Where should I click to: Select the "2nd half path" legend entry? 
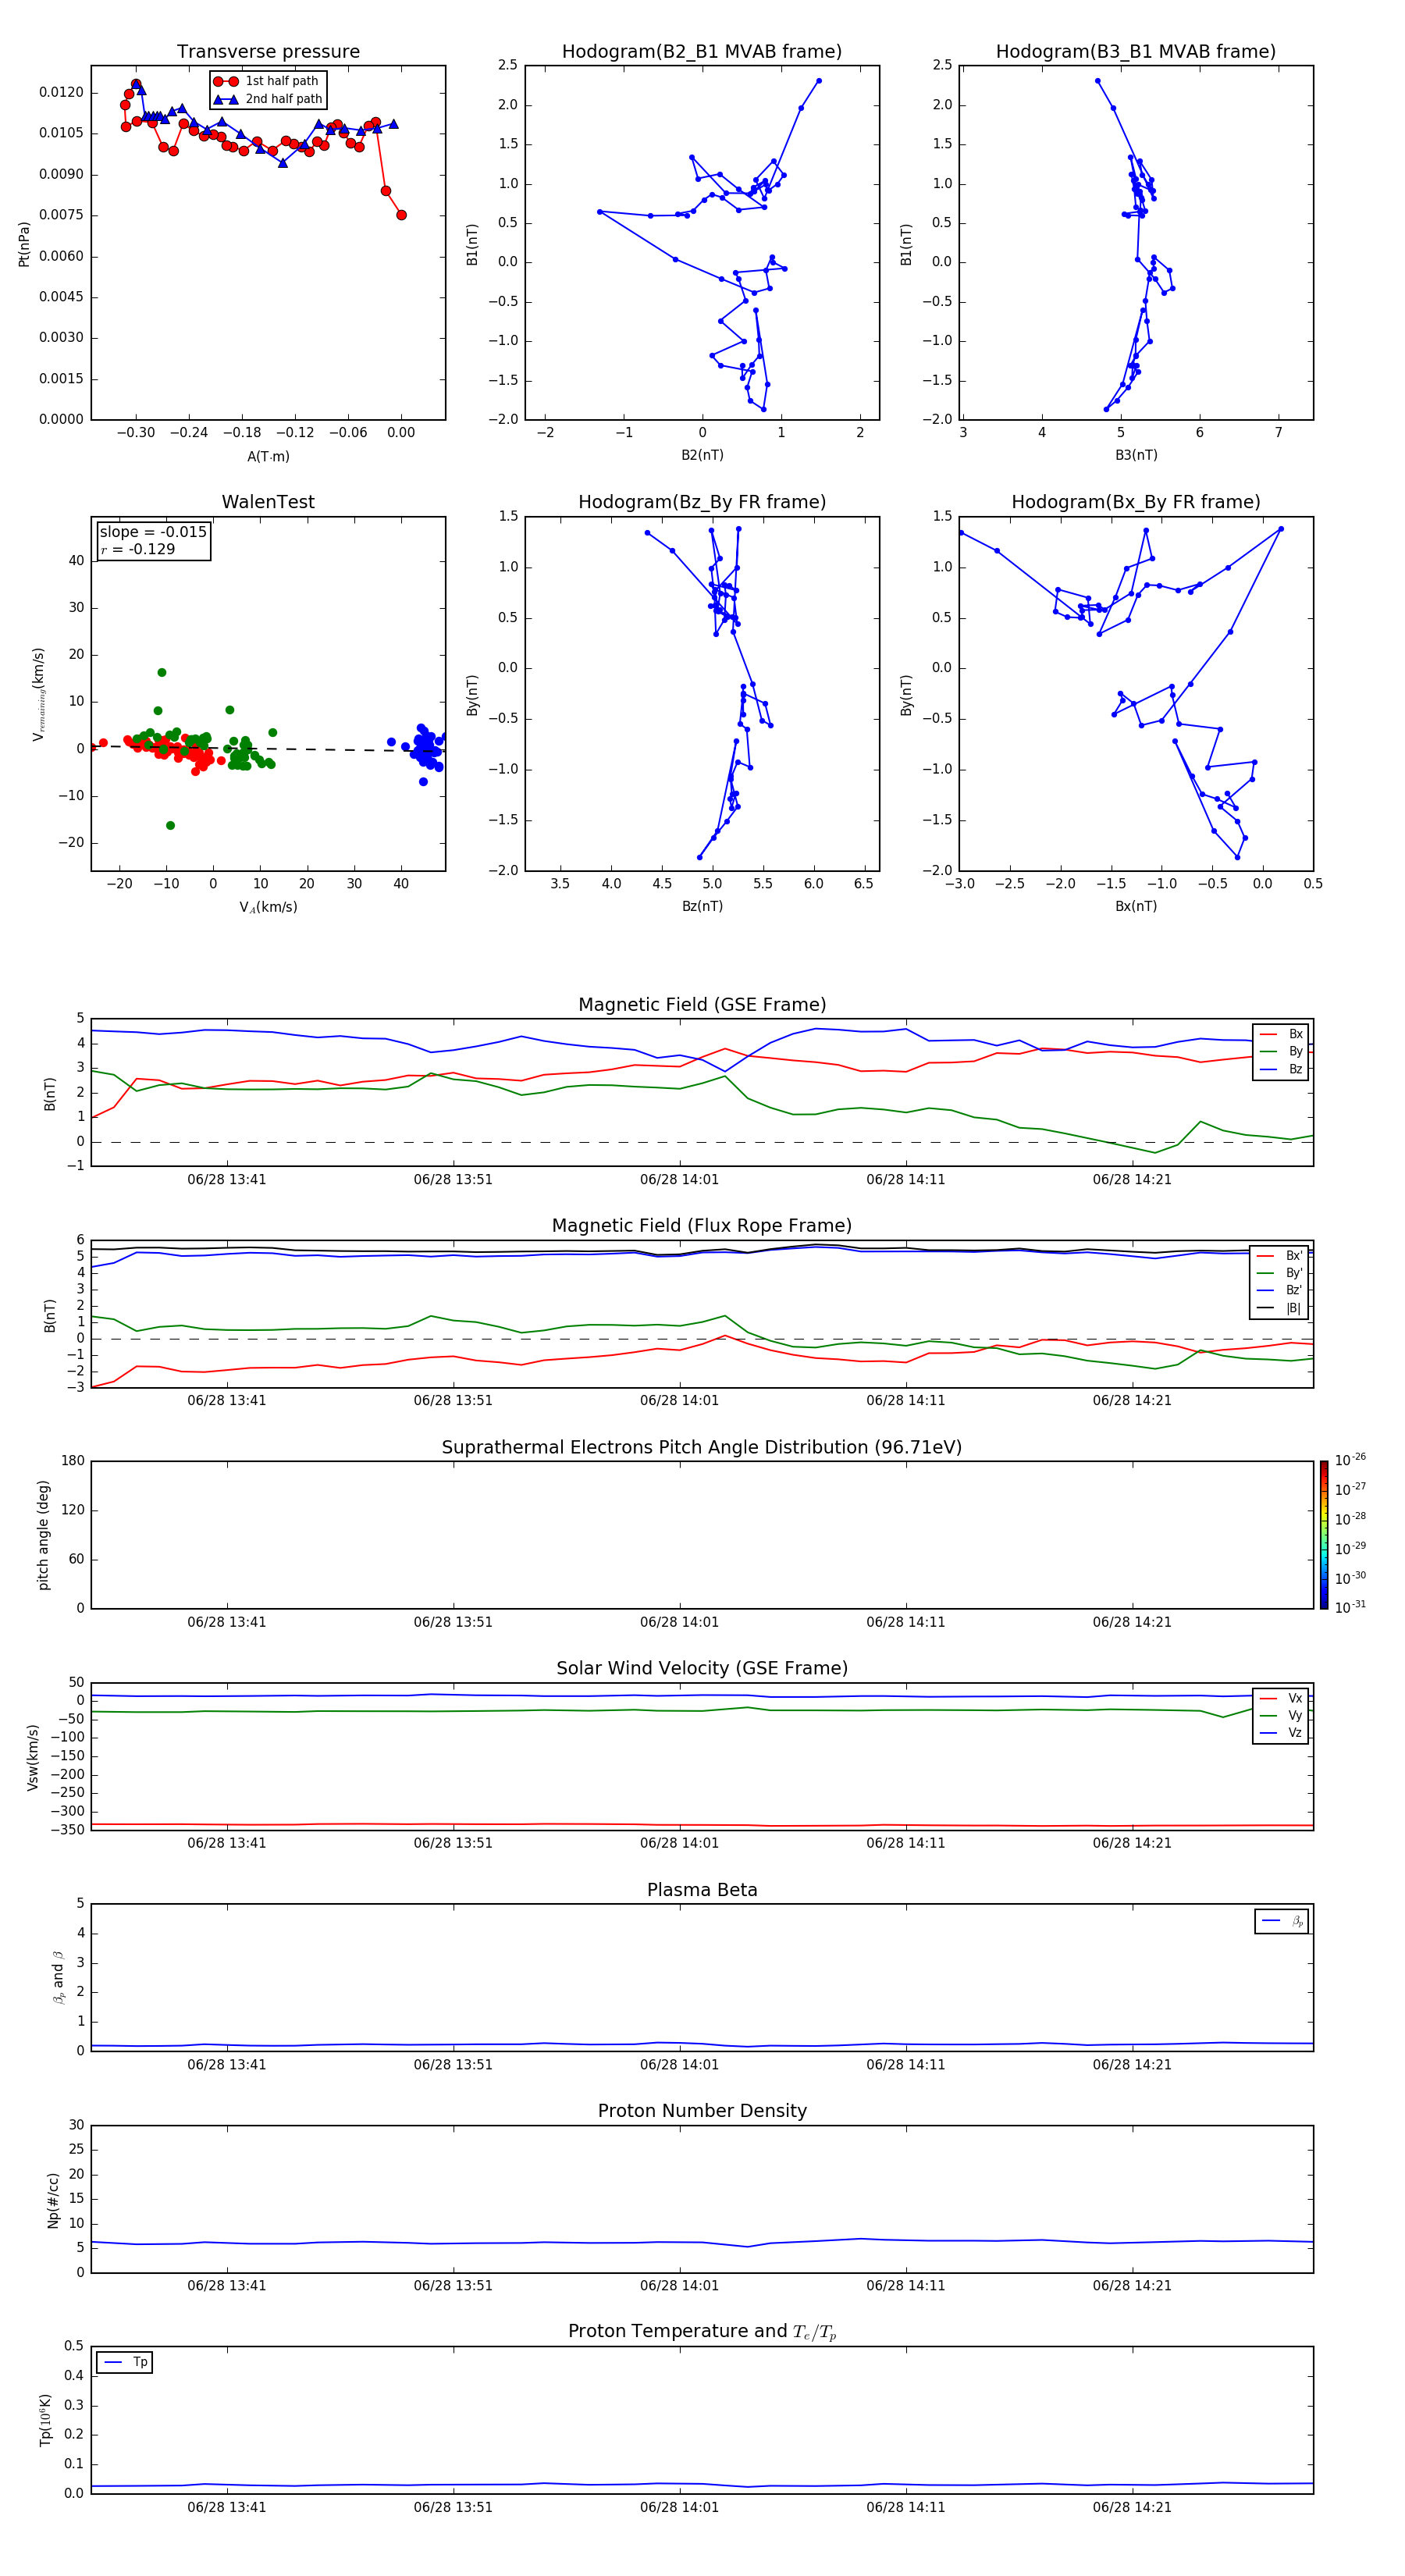pos(269,99)
